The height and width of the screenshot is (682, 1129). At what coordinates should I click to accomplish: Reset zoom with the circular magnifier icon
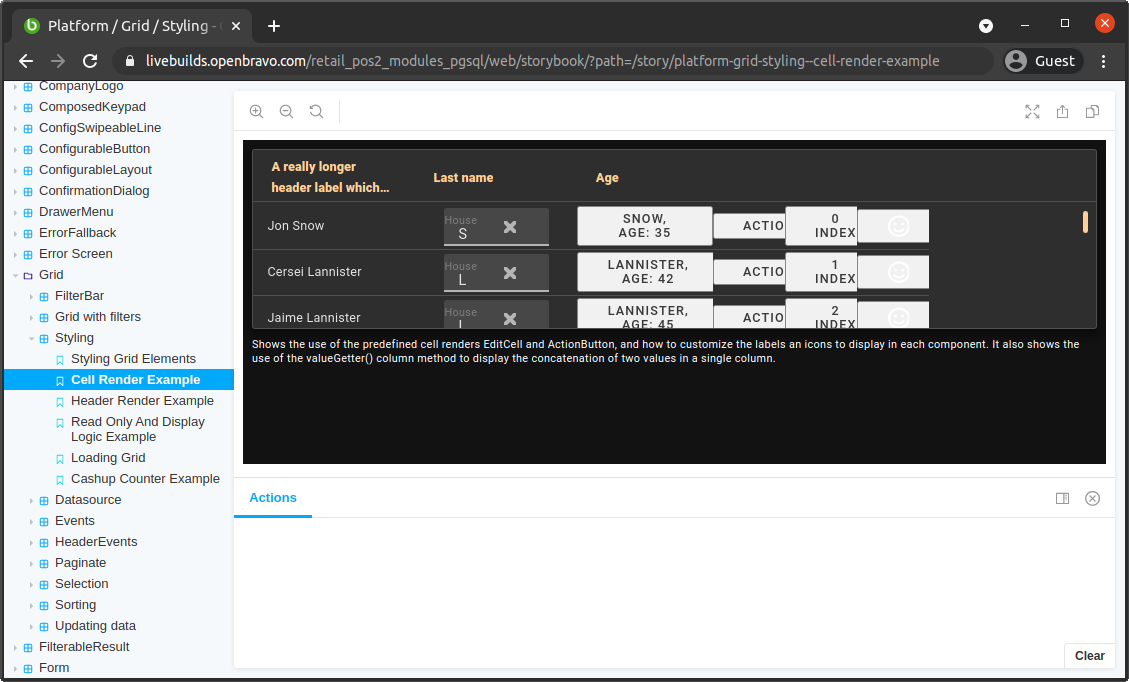pos(316,112)
